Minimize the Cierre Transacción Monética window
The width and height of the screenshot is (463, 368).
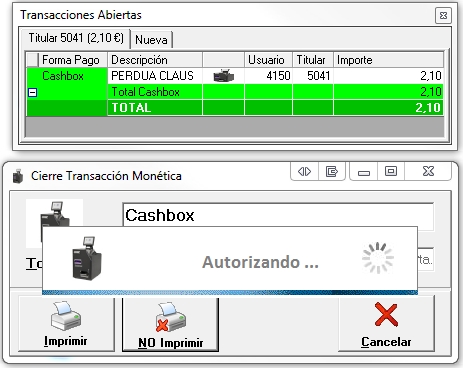(364, 171)
